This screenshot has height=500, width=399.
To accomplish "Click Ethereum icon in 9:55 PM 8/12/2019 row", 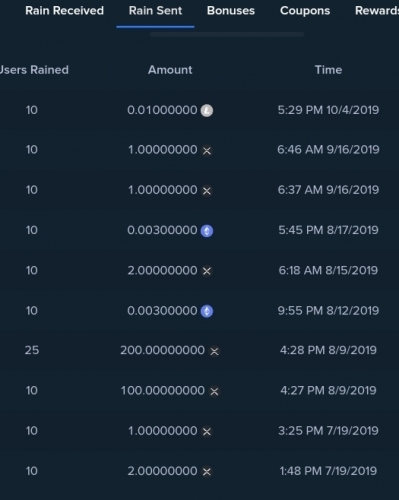I will tap(207, 311).
